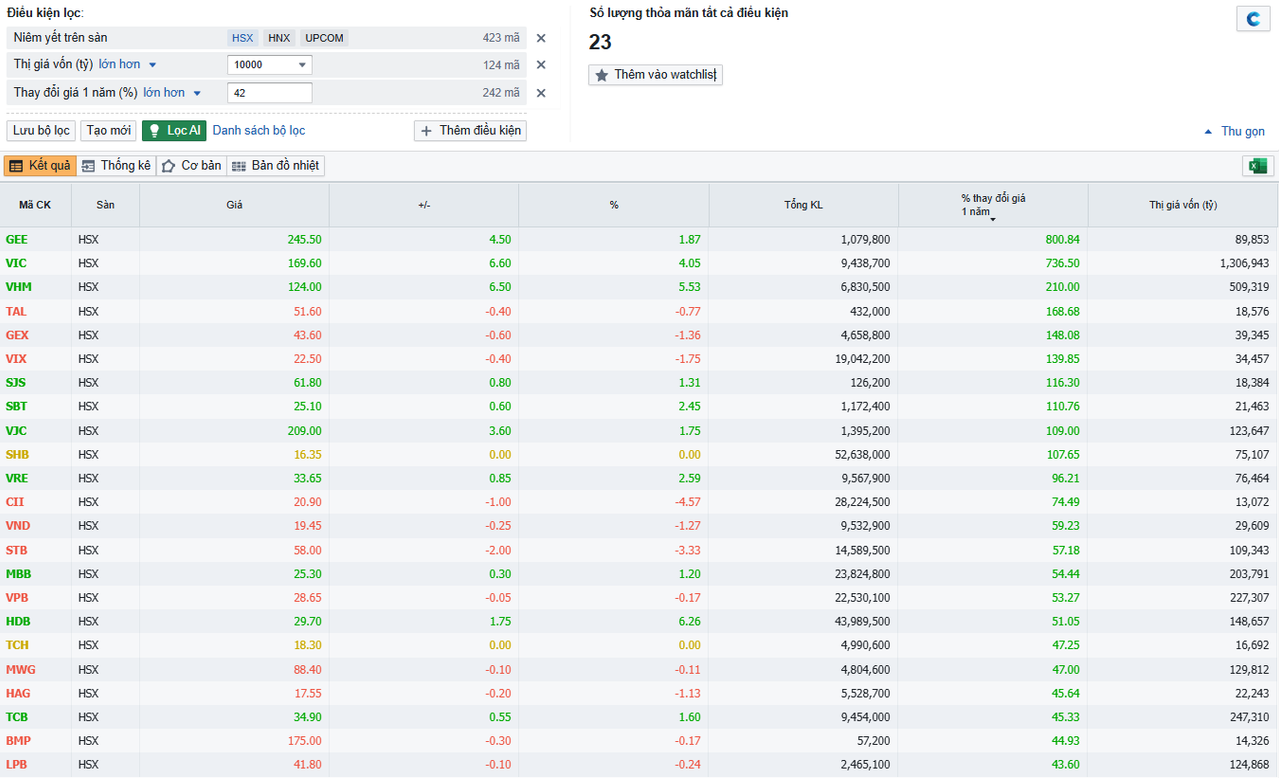Screen dimensions: 1279x778
Task: Open the HDB stock ticker
Action: (17, 622)
